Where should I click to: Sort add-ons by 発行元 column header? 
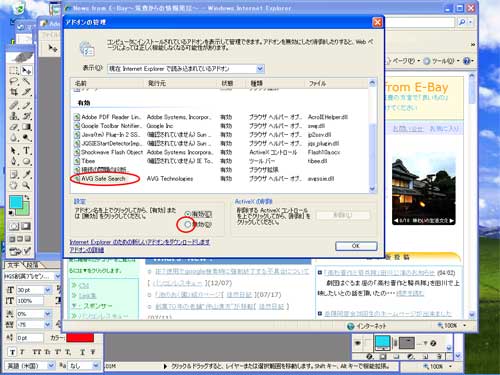tap(180, 83)
